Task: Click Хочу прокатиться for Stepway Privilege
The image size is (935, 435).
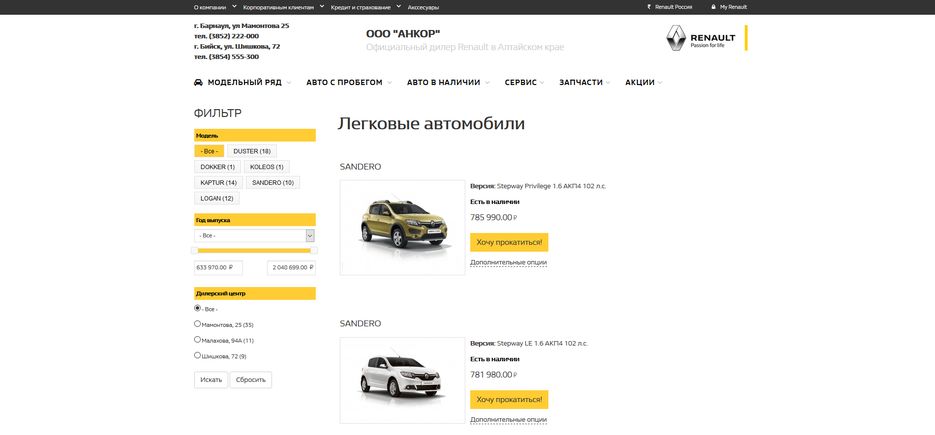Action: (x=509, y=242)
